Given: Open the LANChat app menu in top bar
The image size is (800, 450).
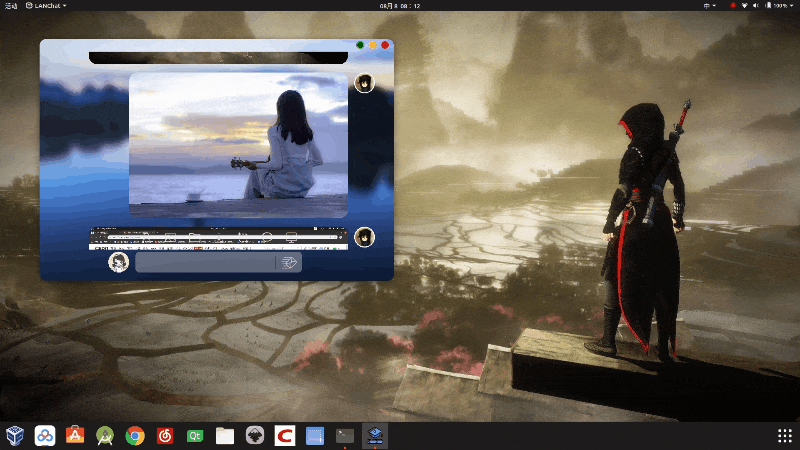Looking at the screenshot, I should pos(46,6).
